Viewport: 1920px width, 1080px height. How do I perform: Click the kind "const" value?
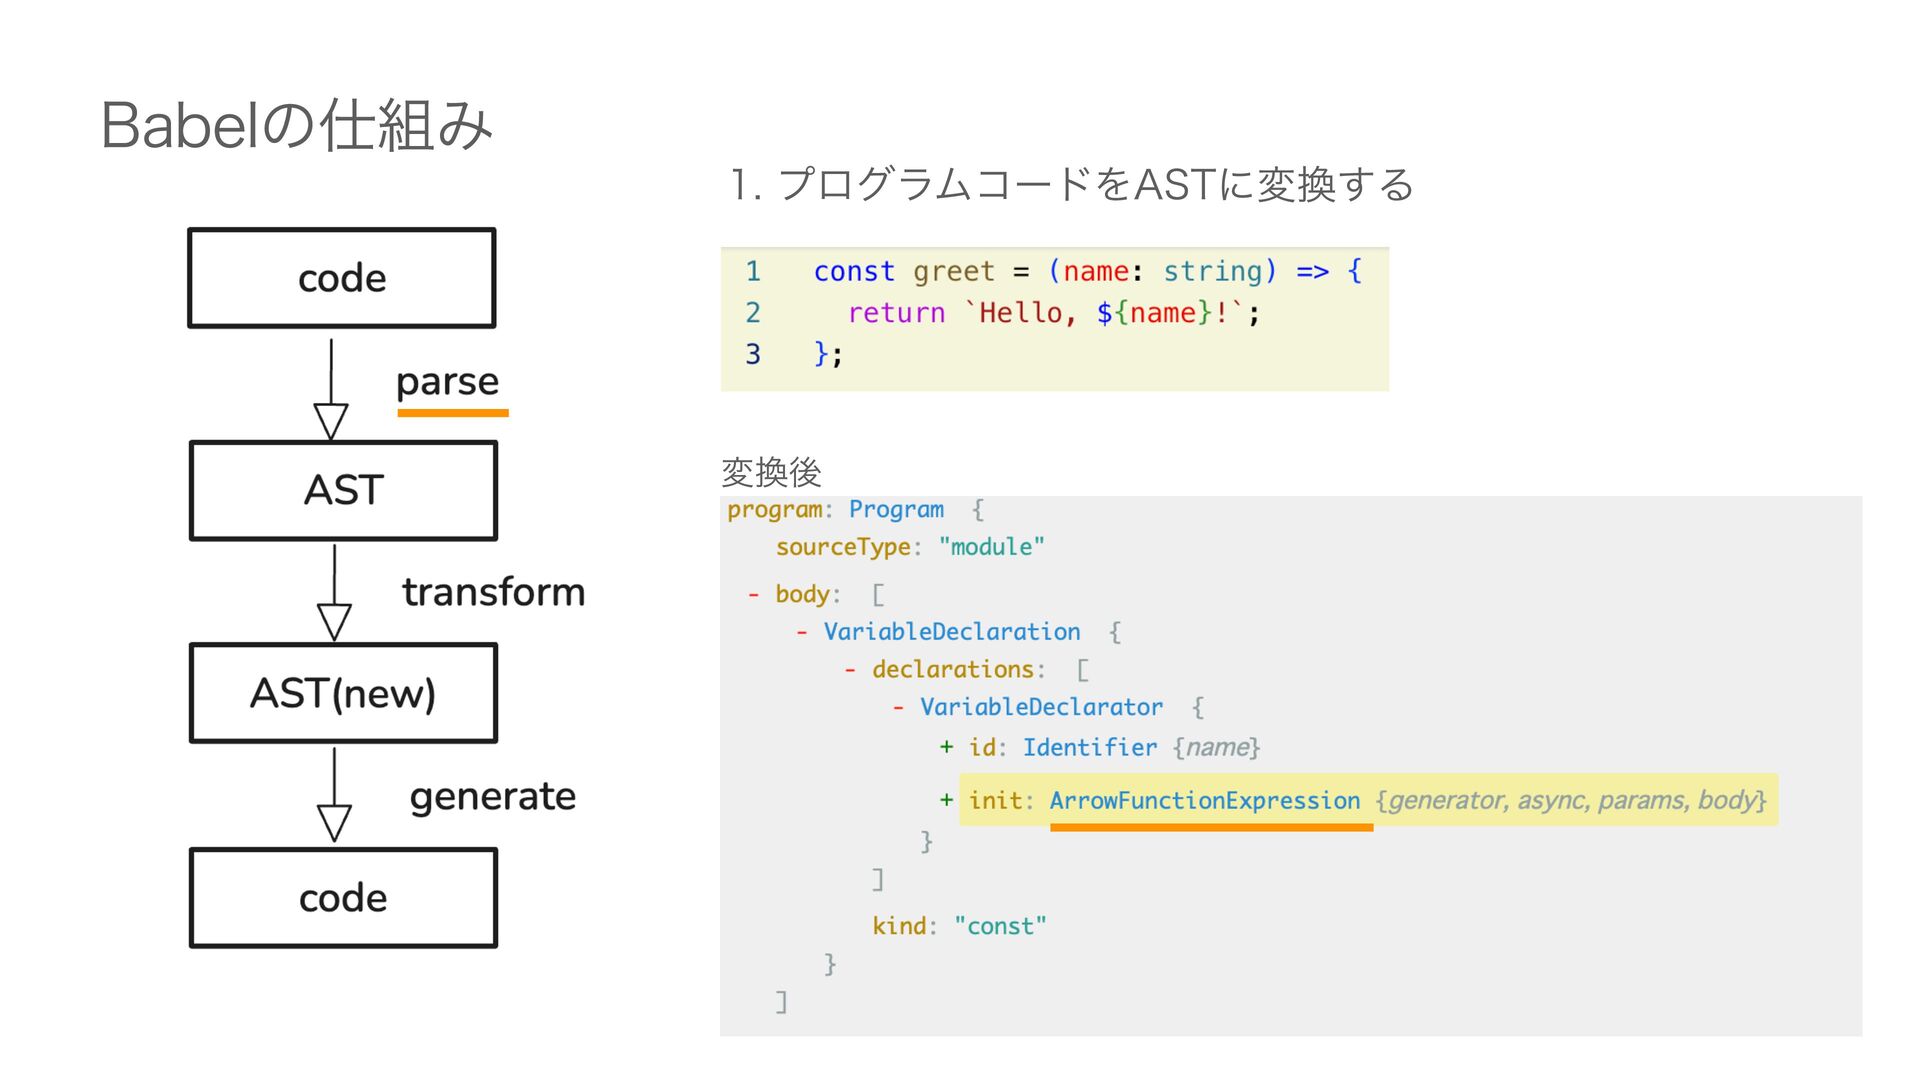(1000, 926)
